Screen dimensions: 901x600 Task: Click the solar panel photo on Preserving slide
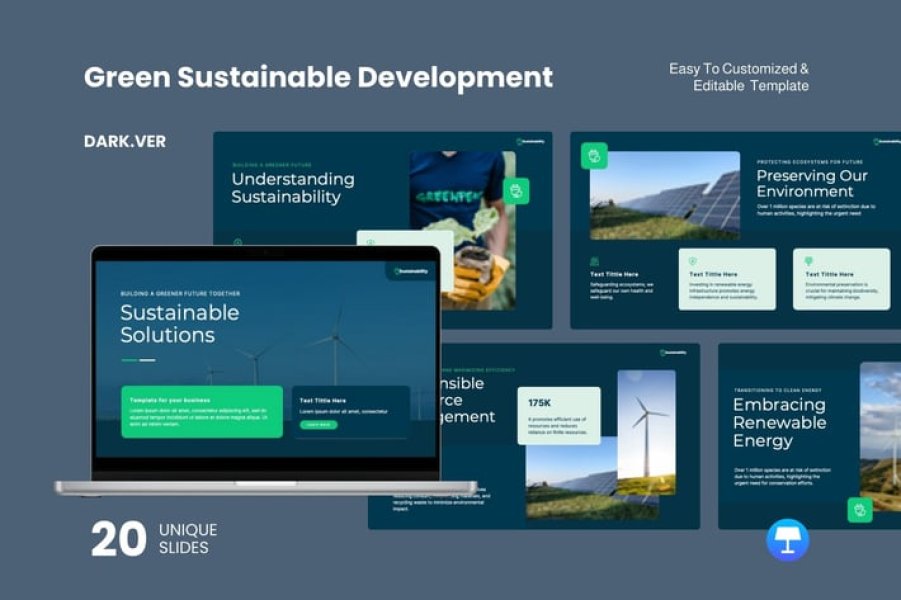click(x=664, y=195)
